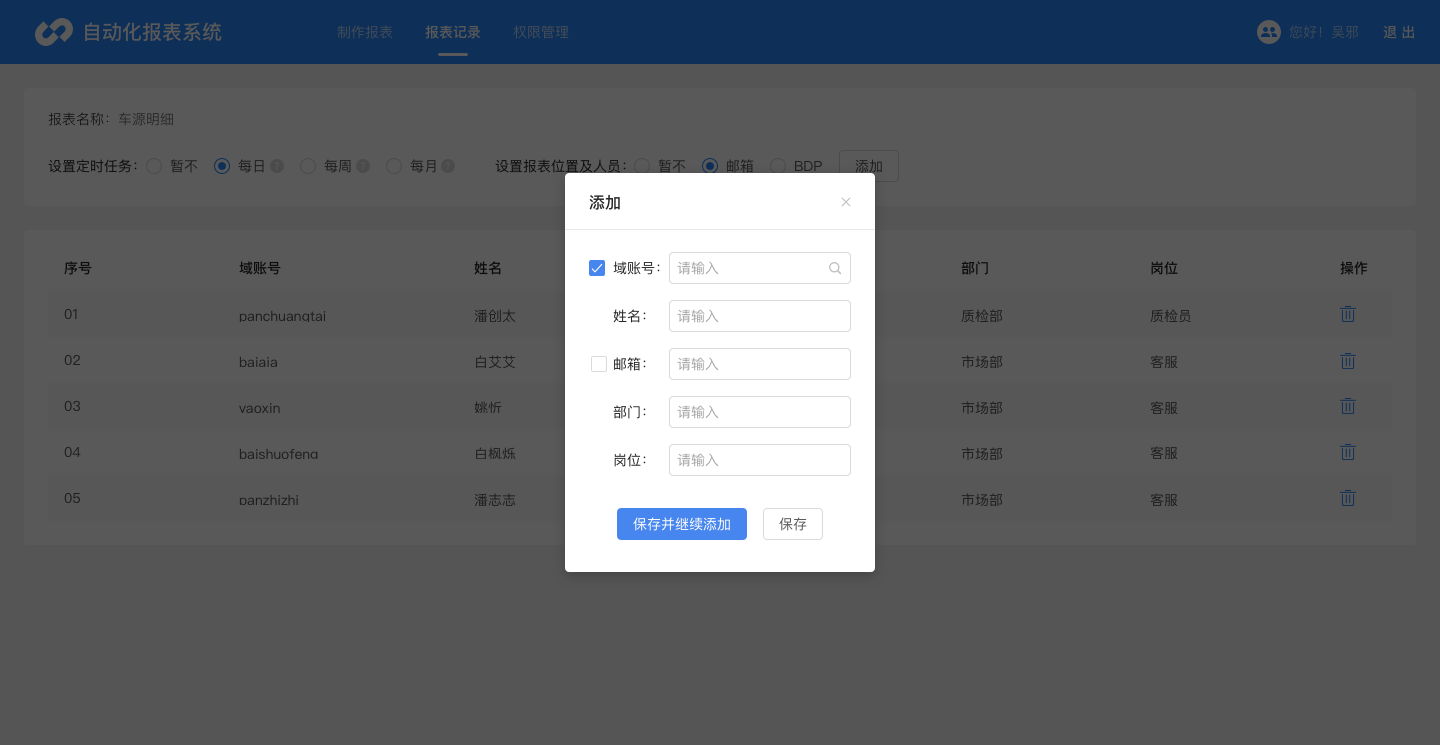The height and width of the screenshot is (745, 1440).
Task: Click the report name 车源明细
Action: pyautogui.click(x=146, y=119)
